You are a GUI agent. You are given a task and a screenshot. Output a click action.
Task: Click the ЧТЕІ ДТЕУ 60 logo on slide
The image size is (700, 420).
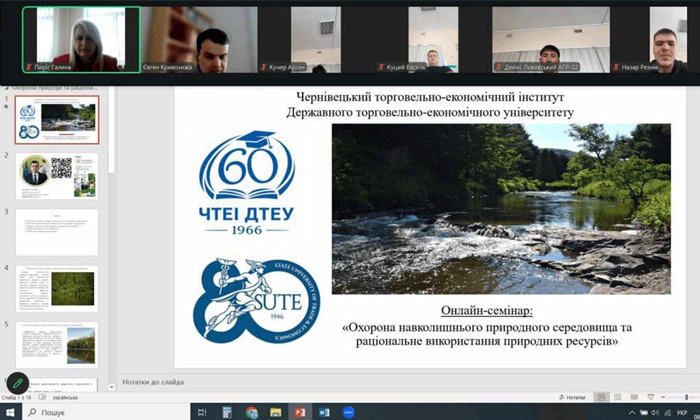pos(246,183)
